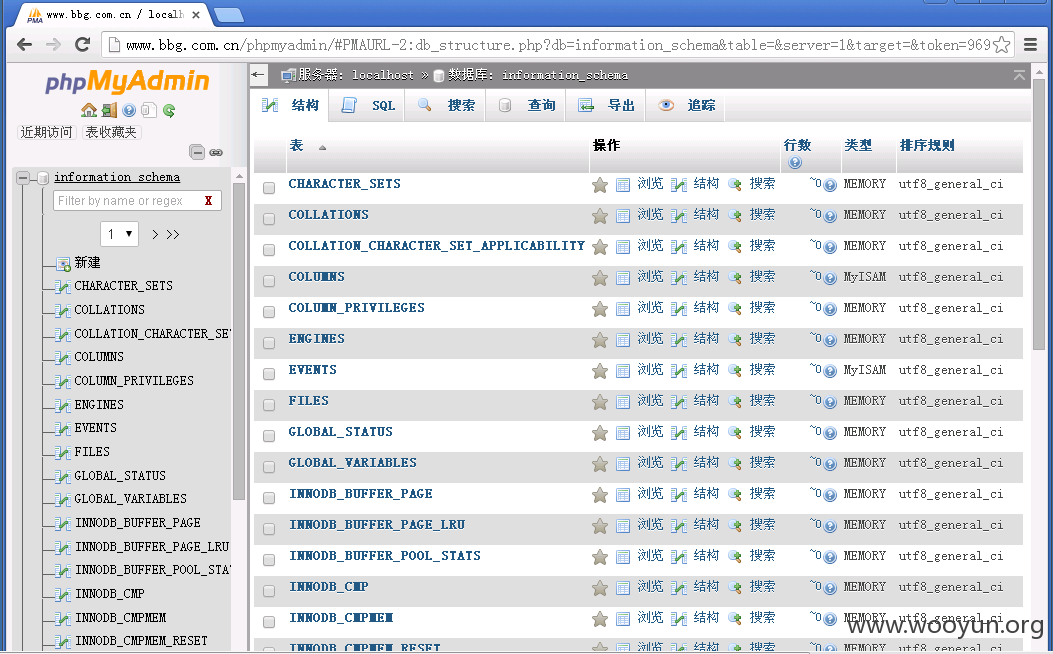Click the localhost server breadcrumb
1053x654 pixels.
tap(383, 75)
